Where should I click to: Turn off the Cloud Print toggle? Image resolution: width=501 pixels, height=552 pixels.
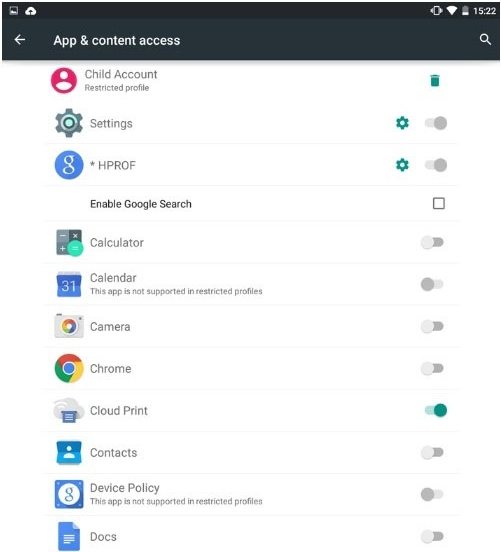pyautogui.click(x=436, y=410)
